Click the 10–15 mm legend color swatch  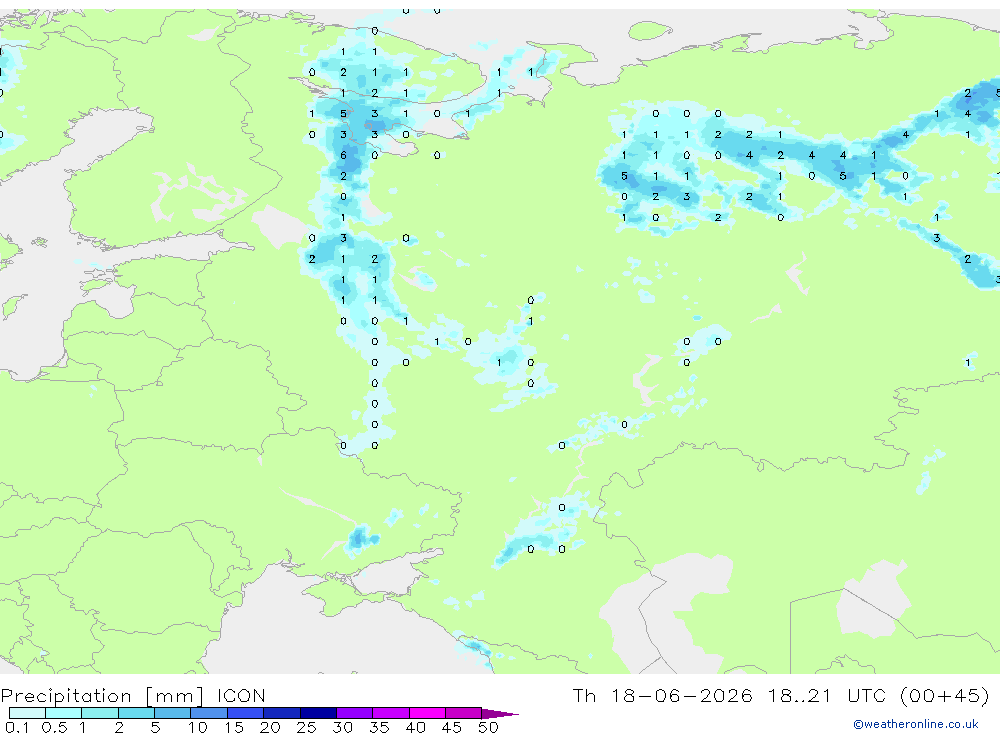pyautogui.click(x=209, y=713)
